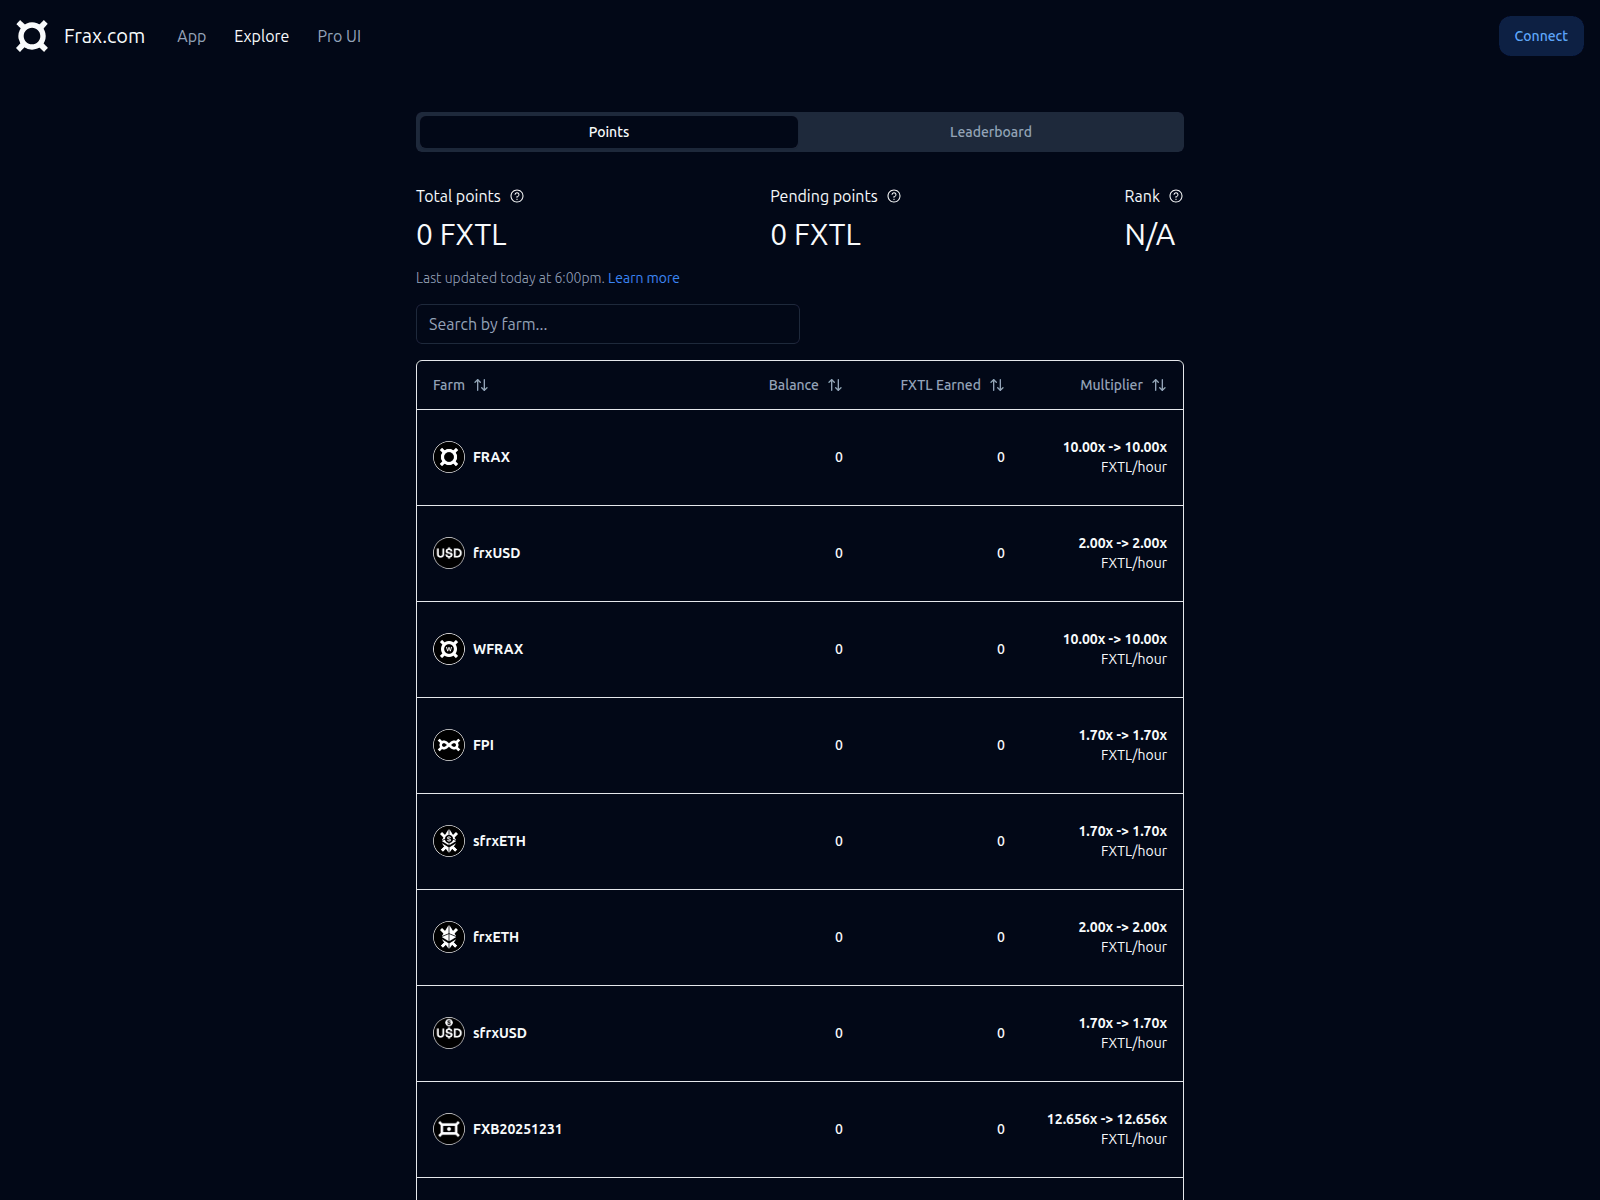Image resolution: width=1600 pixels, height=1200 pixels.
Task: Sort table by Balance column arrows
Action: pos(835,385)
